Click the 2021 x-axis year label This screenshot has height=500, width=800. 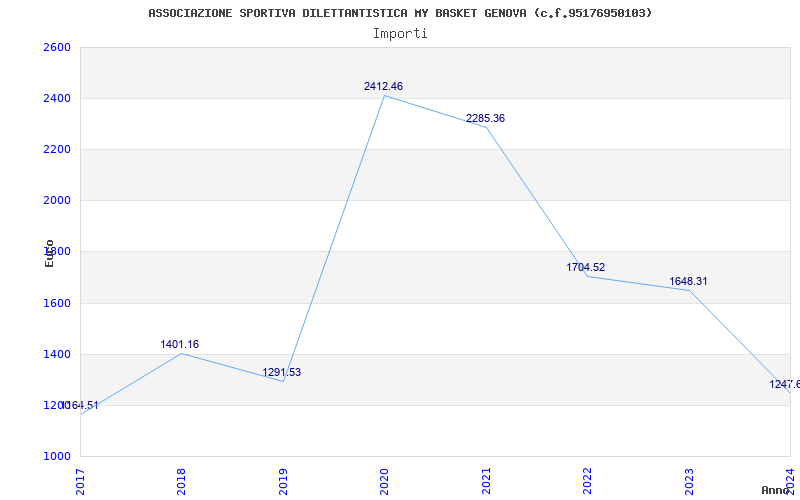click(486, 482)
